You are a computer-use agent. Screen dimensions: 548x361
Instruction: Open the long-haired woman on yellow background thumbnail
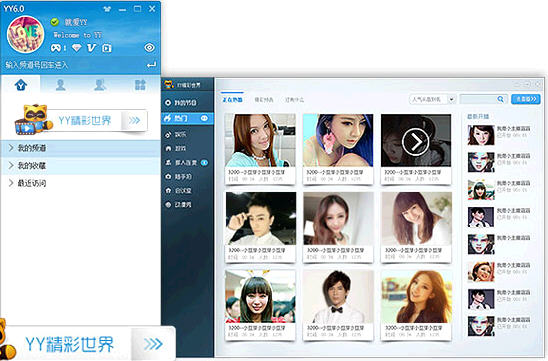(416, 296)
